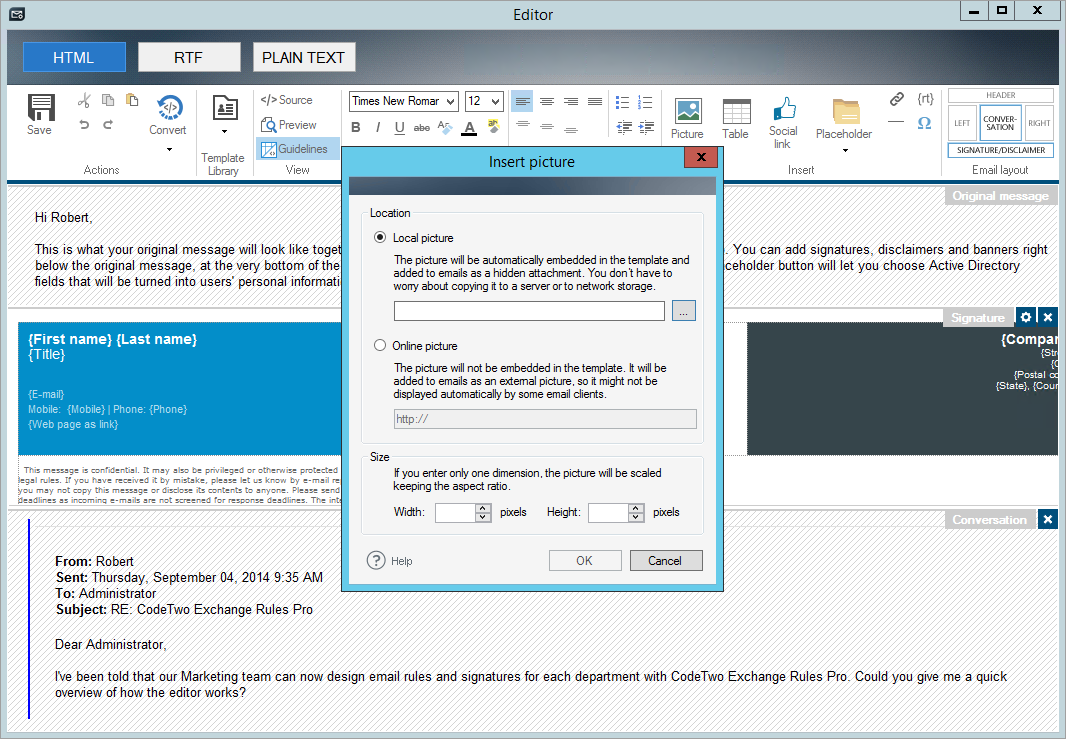Pick the text highlight color

coord(494,126)
